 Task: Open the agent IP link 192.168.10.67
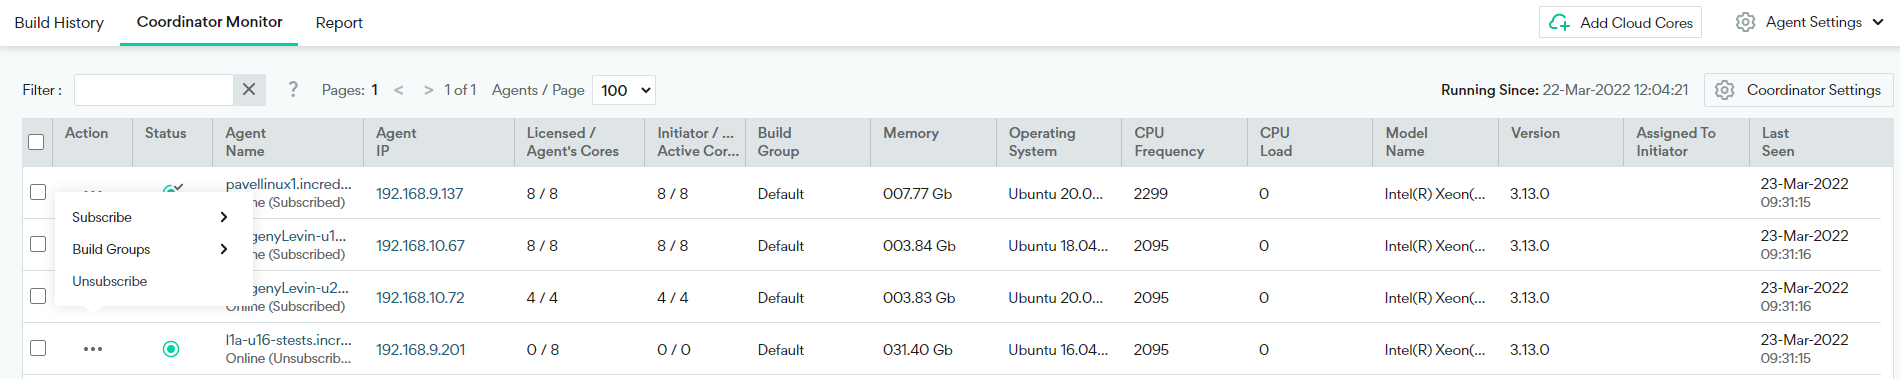pos(420,246)
